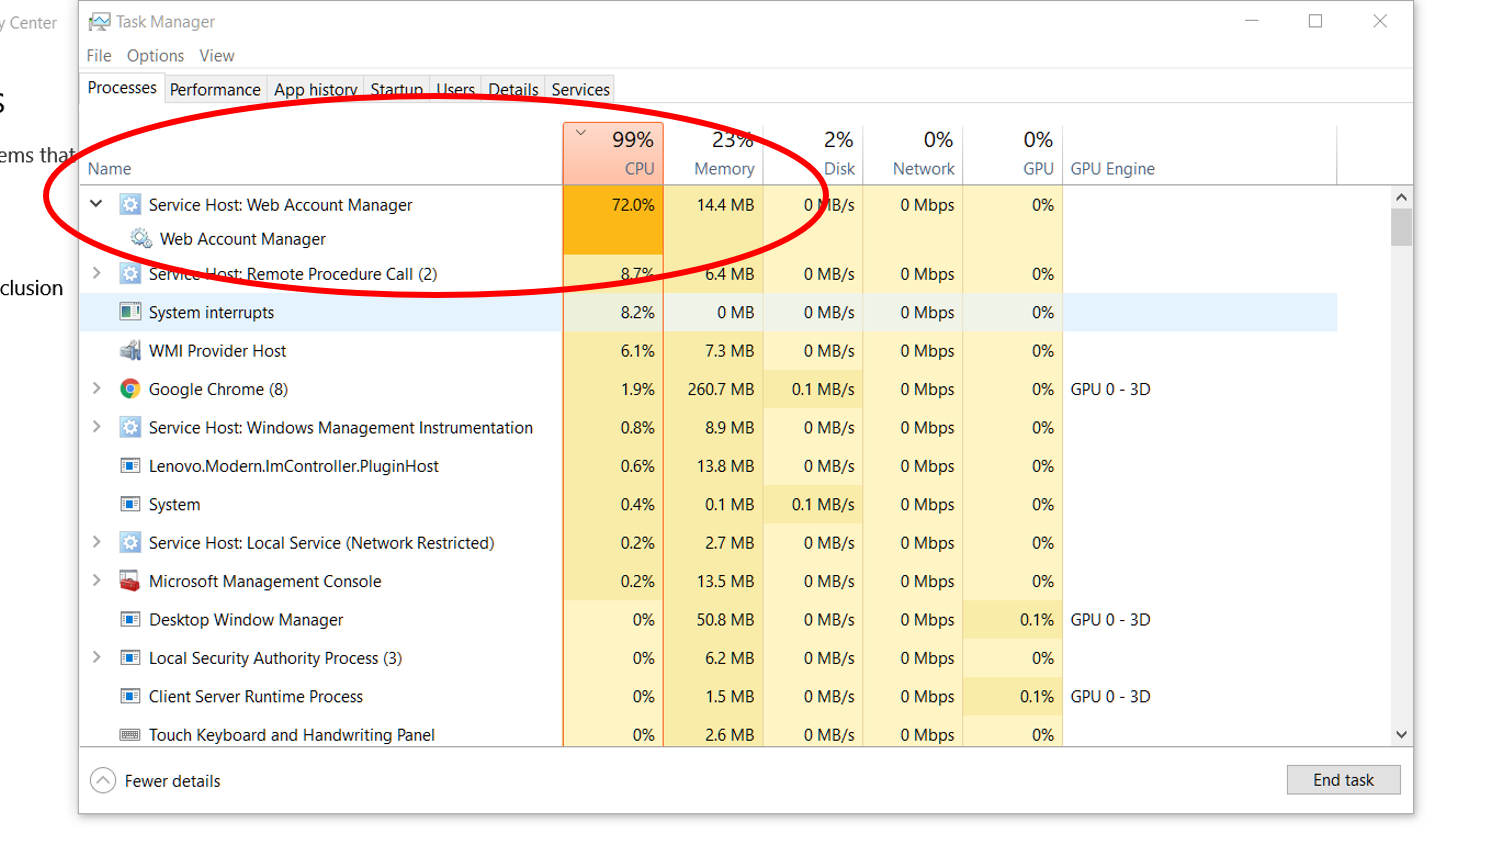The height and width of the screenshot is (844, 1489).
Task: Select the Web Account Manager child entry
Action: tap(243, 239)
